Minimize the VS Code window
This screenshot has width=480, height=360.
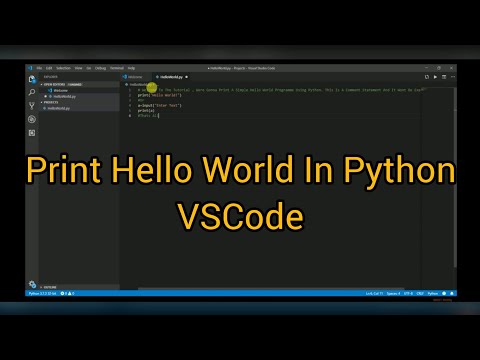426,68
